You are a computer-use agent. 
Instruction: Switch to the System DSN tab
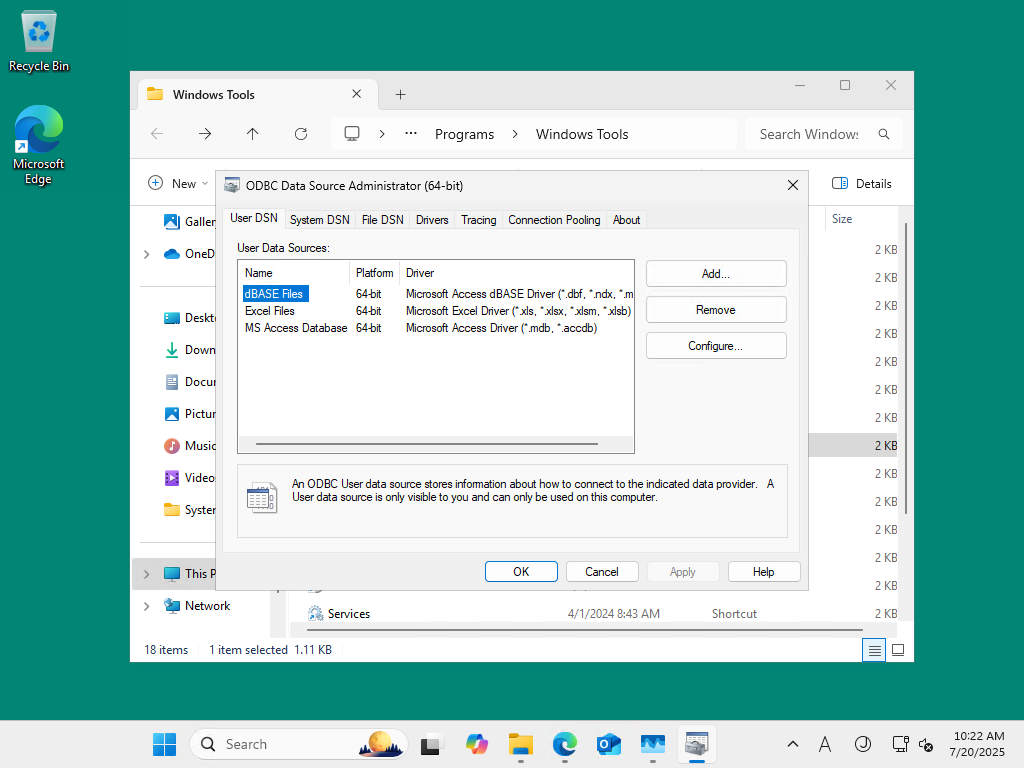point(319,220)
